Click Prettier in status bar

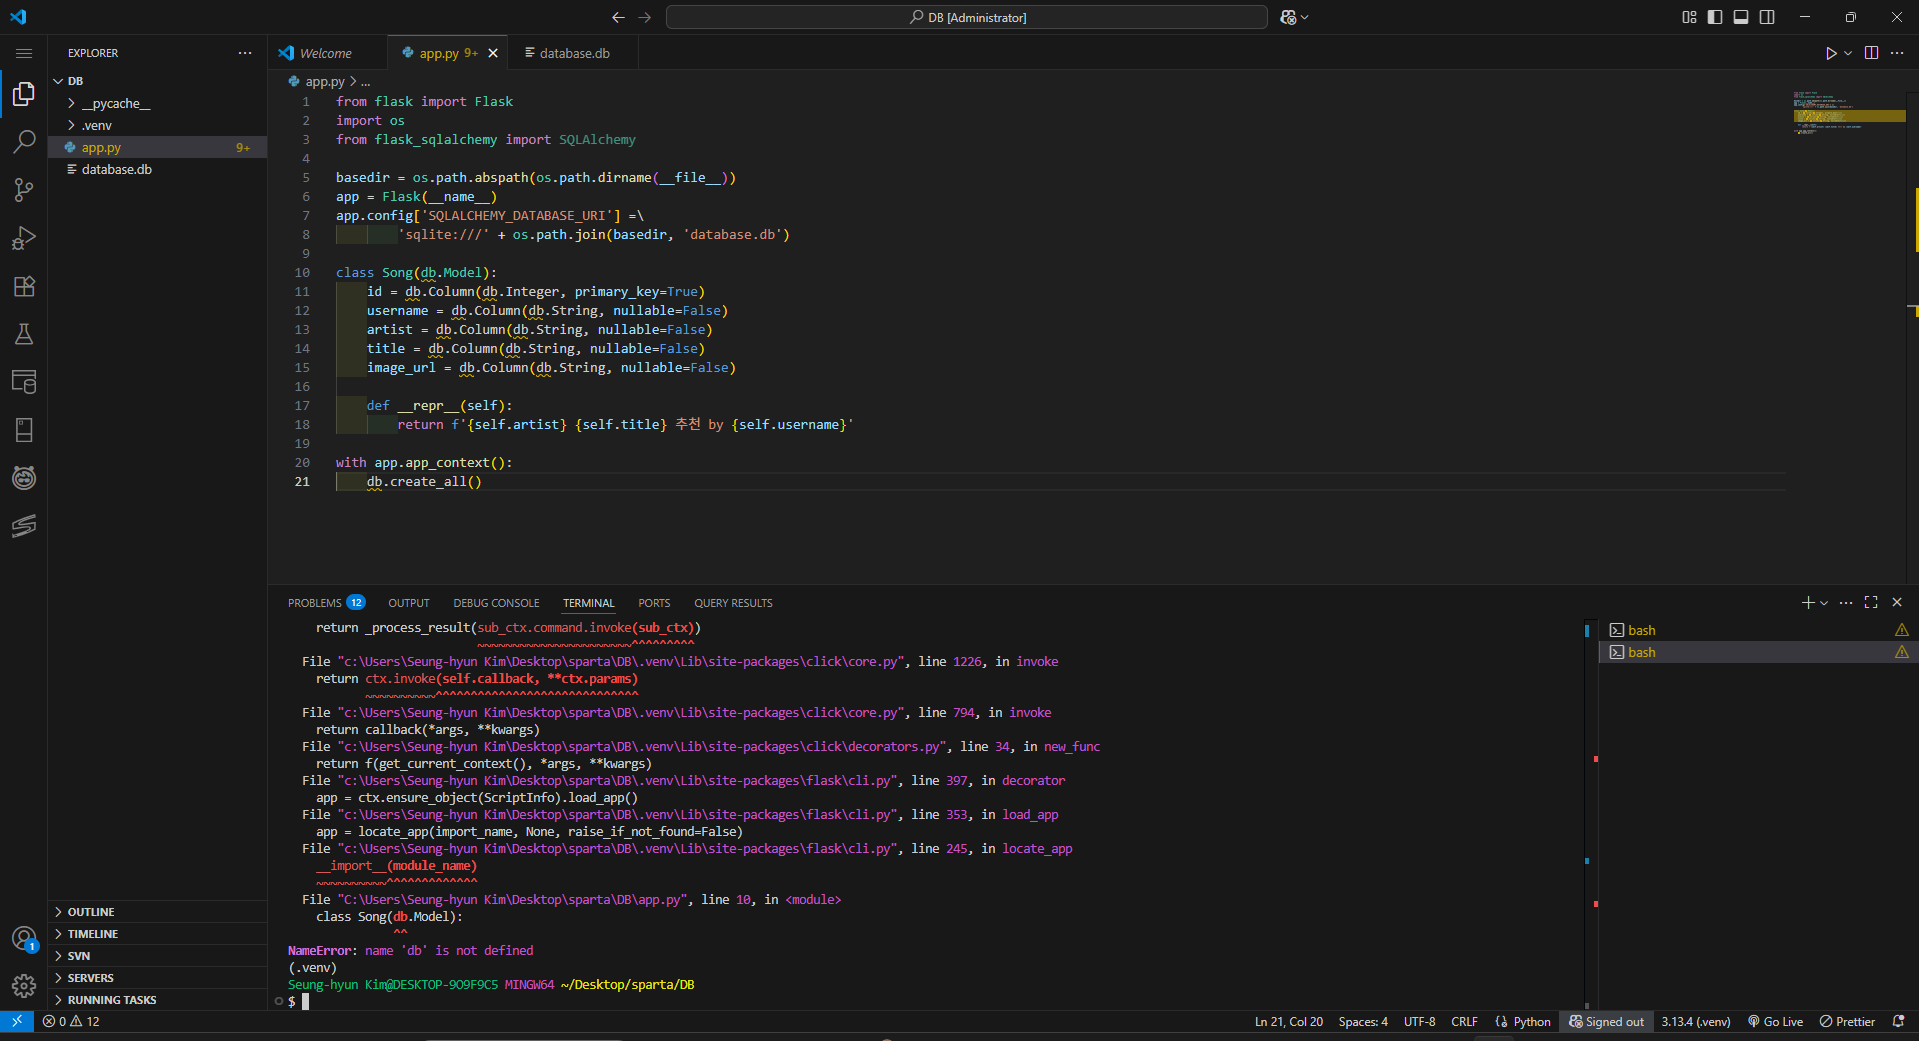(x=1847, y=1022)
